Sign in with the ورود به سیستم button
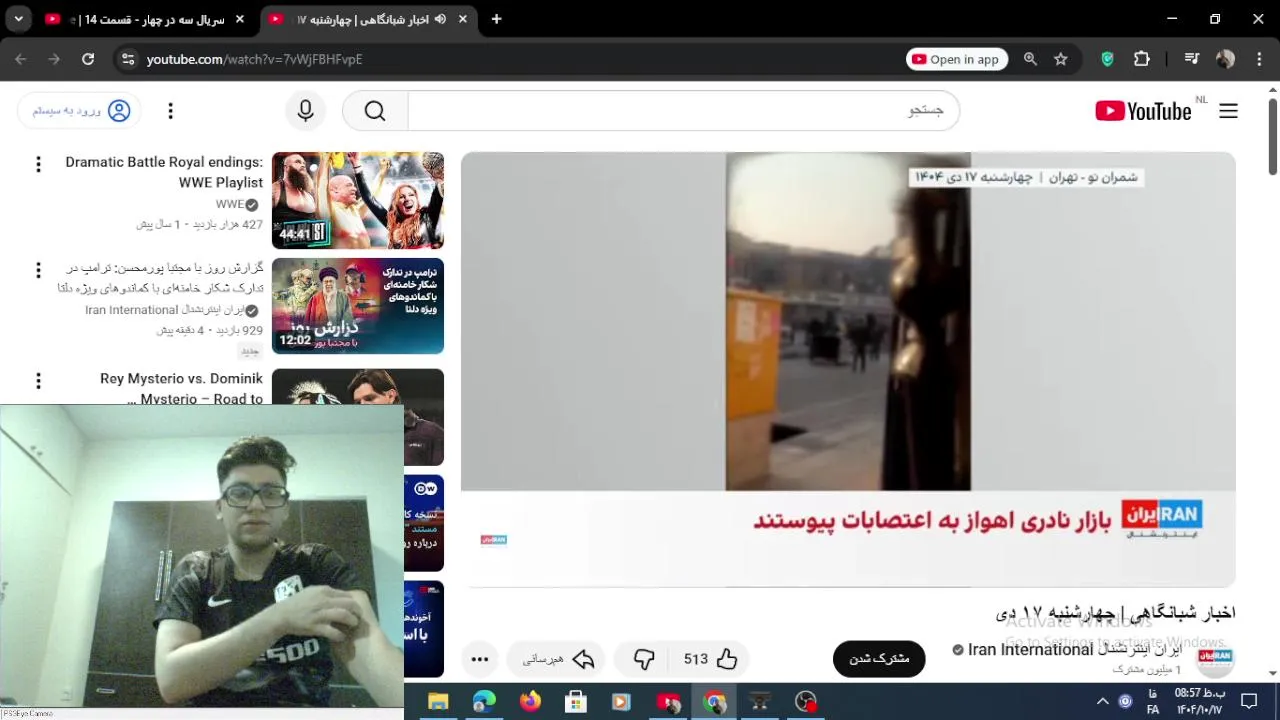The width and height of the screenshot is (1280, 720). [x=80, y=111]
